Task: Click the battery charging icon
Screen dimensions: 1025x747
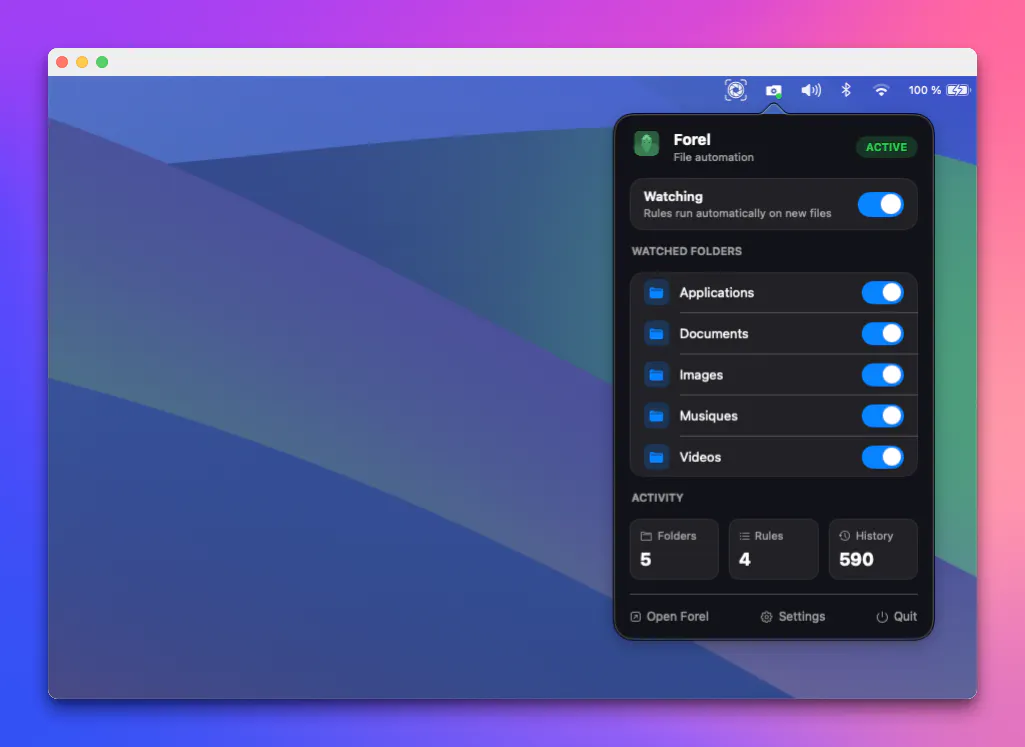Action: (958, 90)
